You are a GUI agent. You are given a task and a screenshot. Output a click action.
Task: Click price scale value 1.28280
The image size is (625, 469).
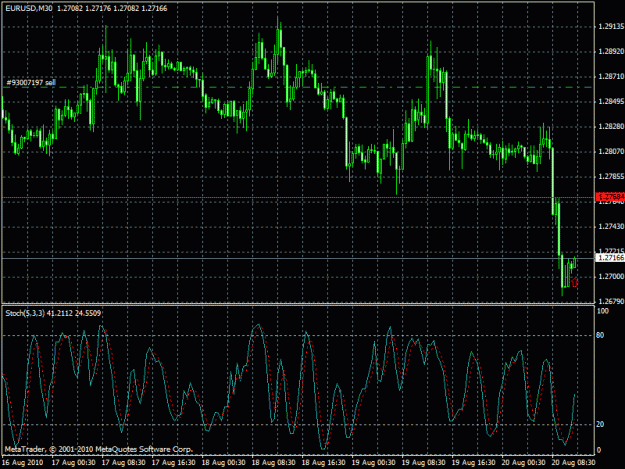pyautogui.click(x=611, y=127)
